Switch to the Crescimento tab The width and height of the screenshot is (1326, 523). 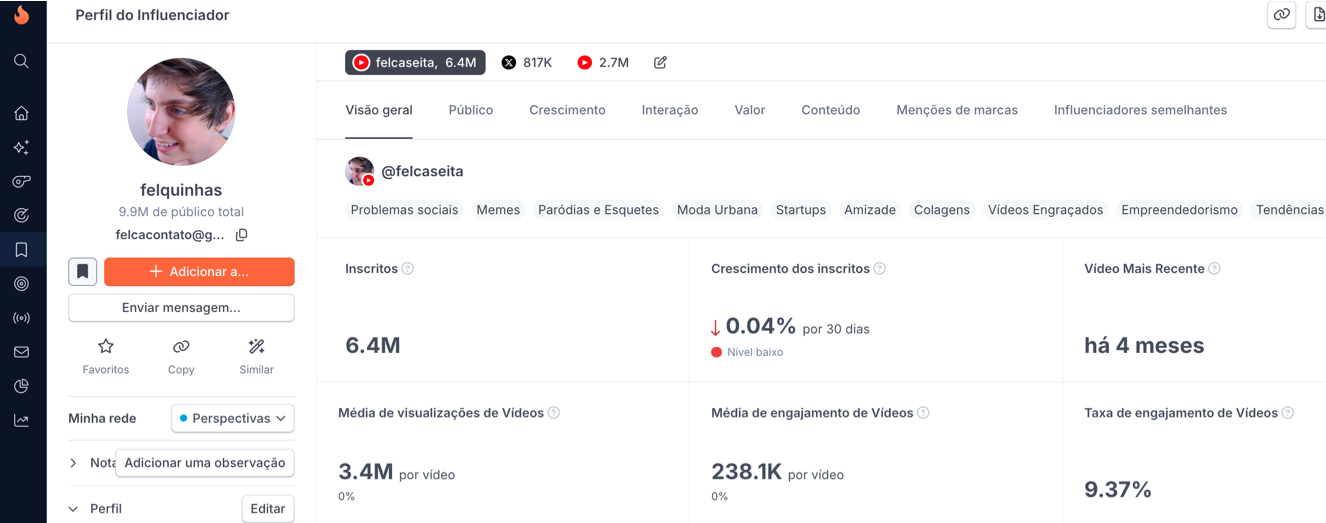567,110
